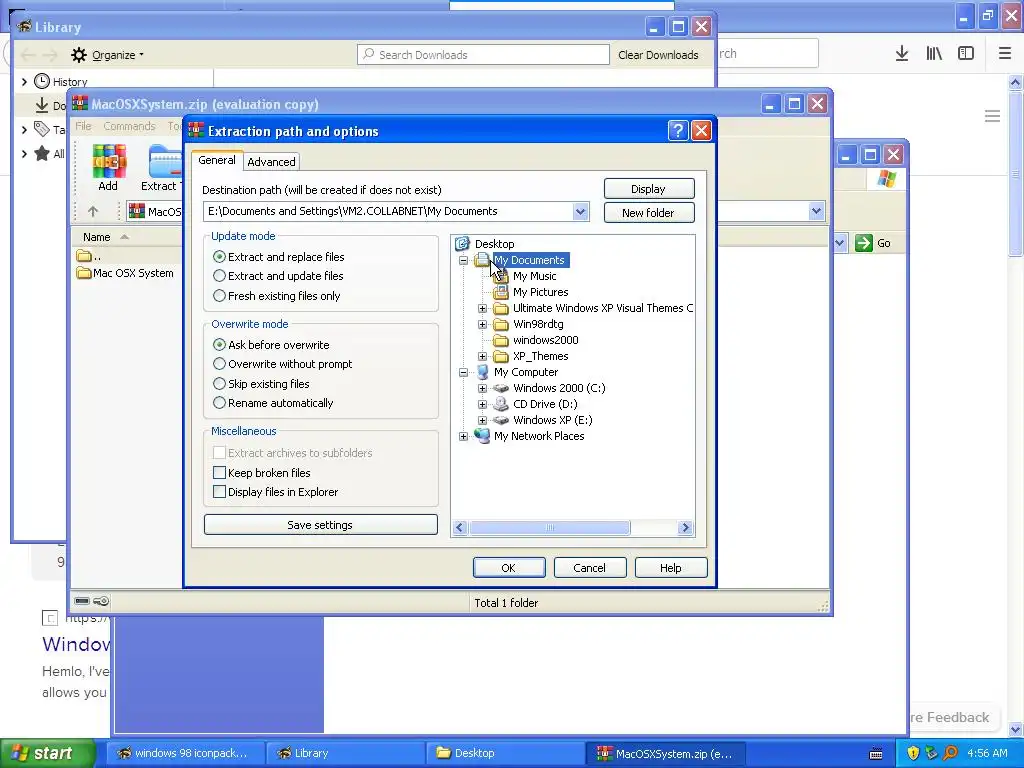This screenshot has width=1024, height=768.
Task: Enable Display files in Explorer checkbox
Action: pos(219,492)
